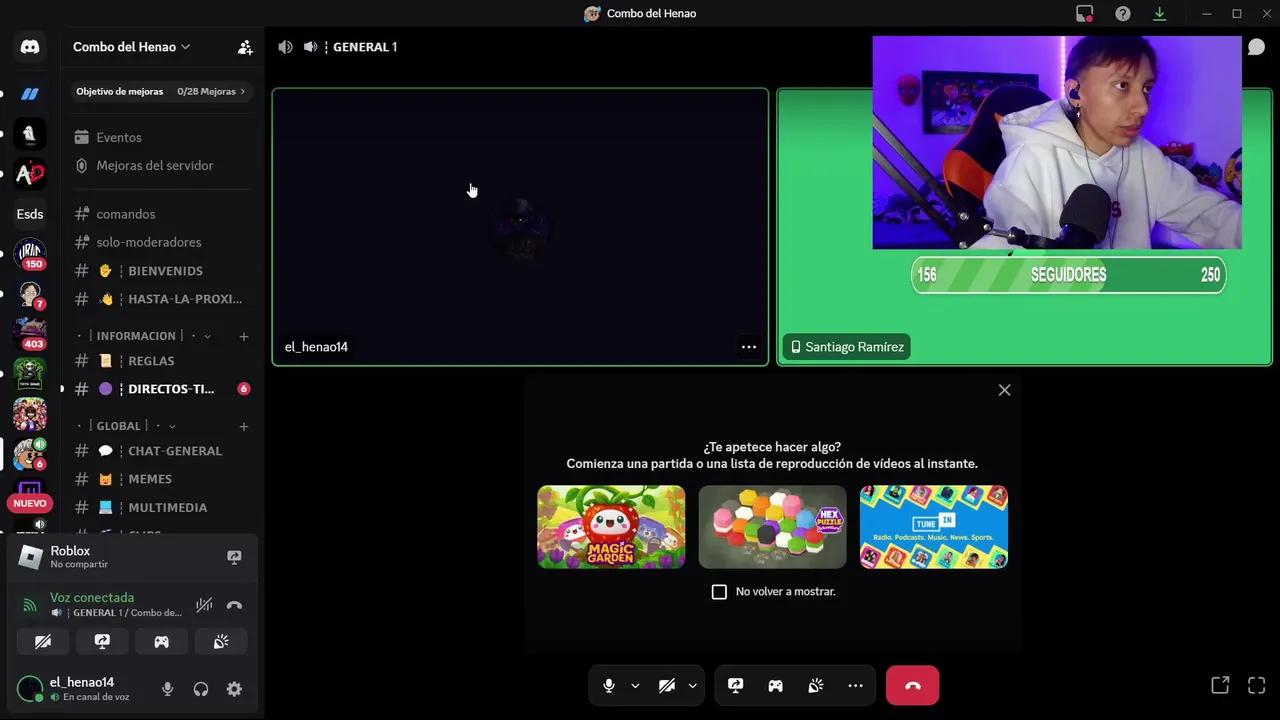The height and width of the screenshot is (720, 1280).
Task: Add a channel to INFORMACION category
Action: click(x=243, y=336)
